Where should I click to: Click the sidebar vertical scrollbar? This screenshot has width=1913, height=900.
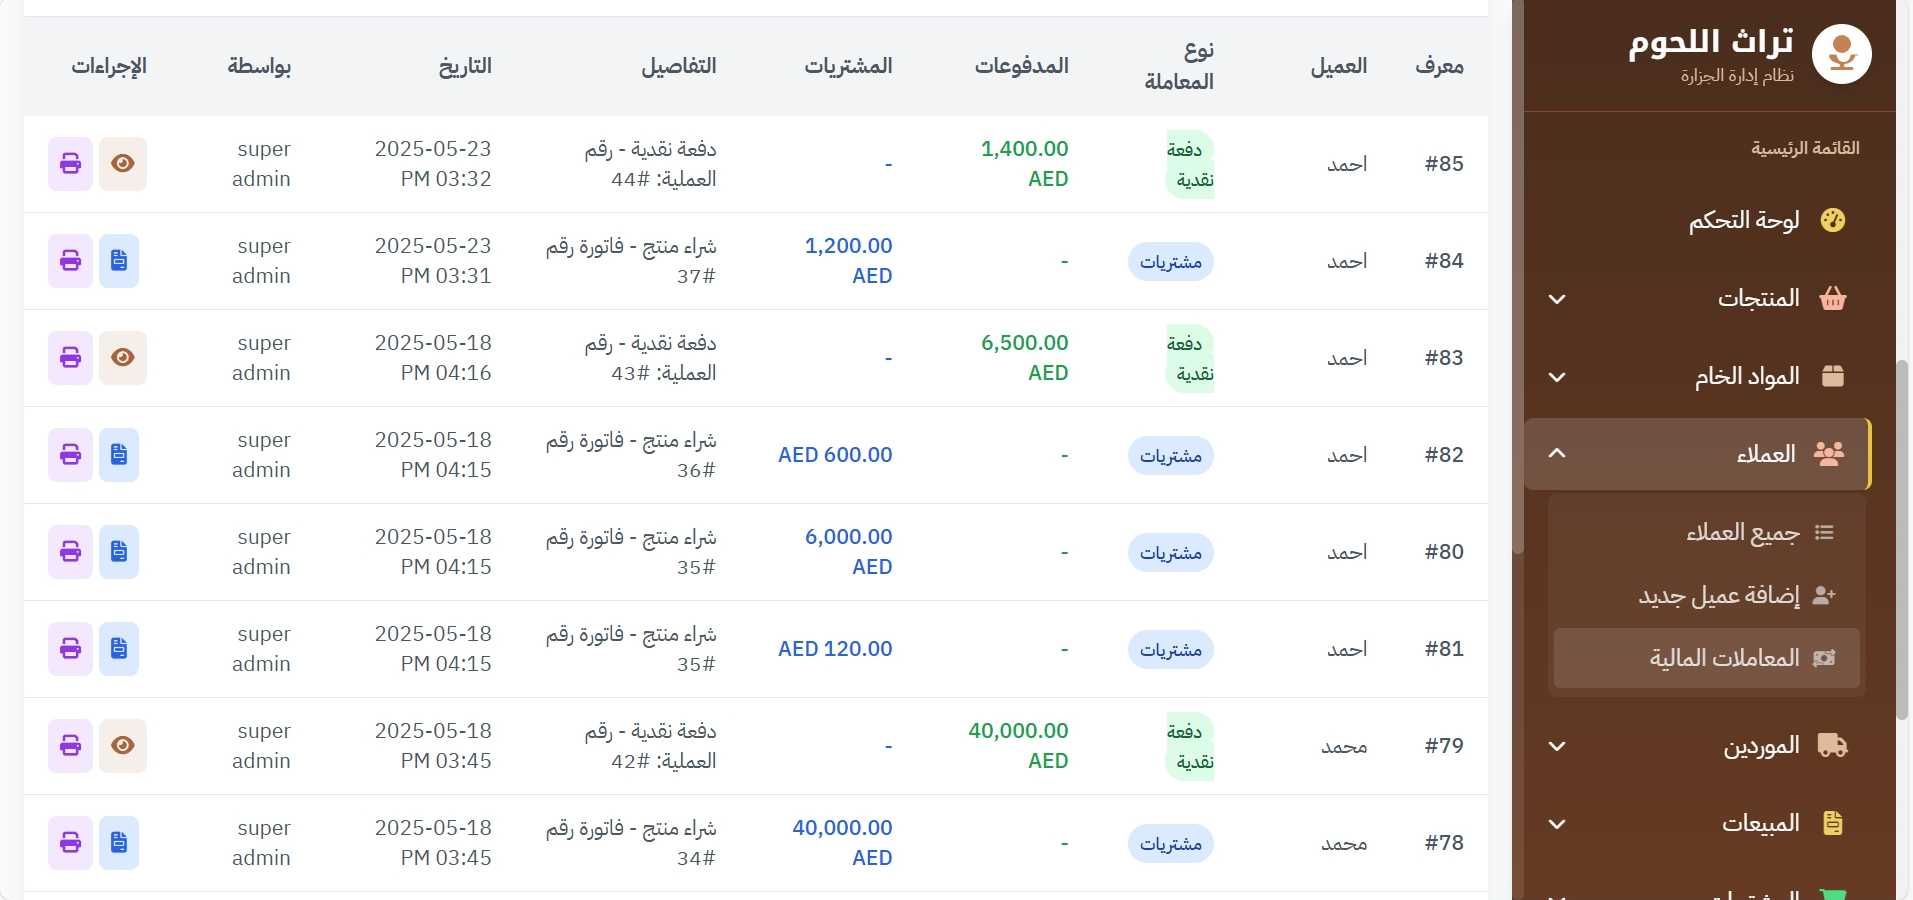pos(1902,540)
